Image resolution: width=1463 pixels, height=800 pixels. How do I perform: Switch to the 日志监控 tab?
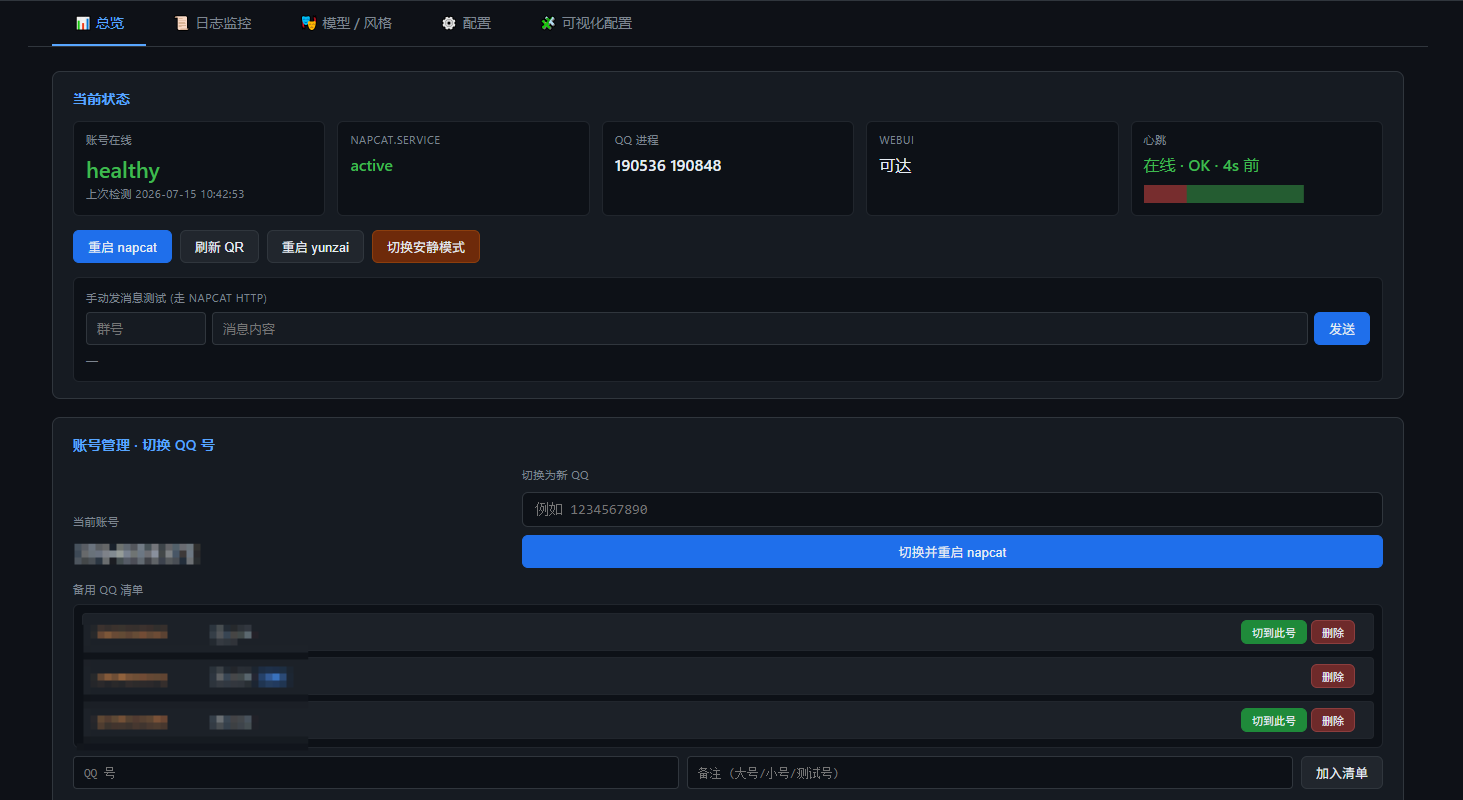click(x=213, y=23)
